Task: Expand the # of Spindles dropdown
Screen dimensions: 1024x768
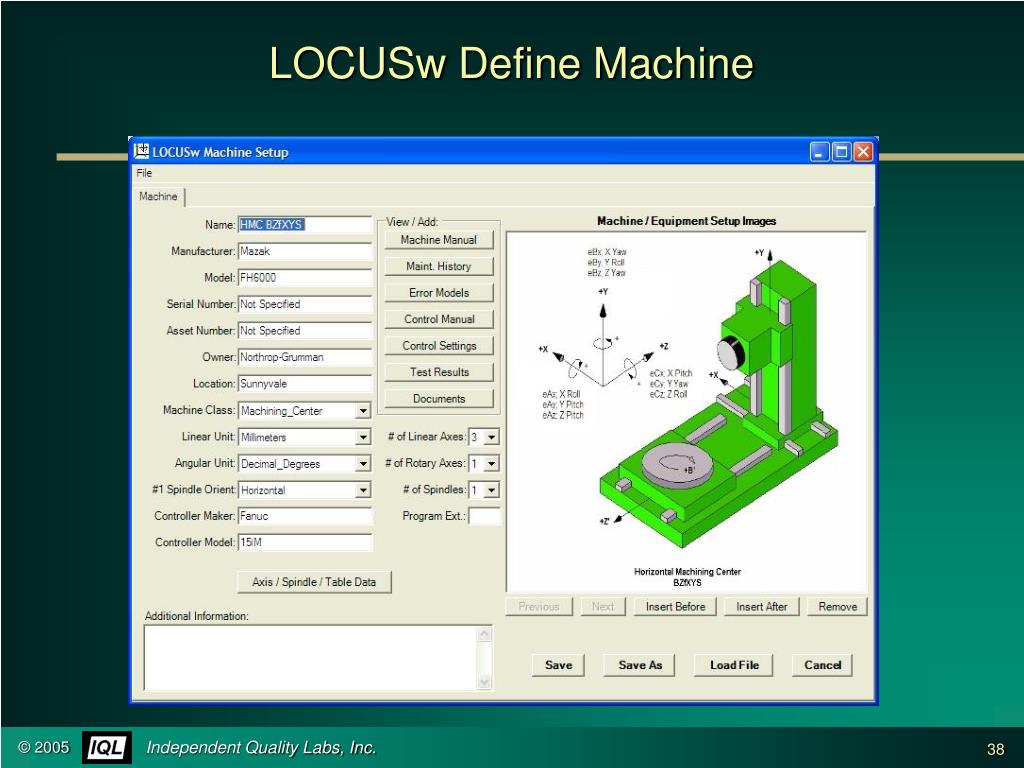Action: pyautogui.click(x=492, y=490)
